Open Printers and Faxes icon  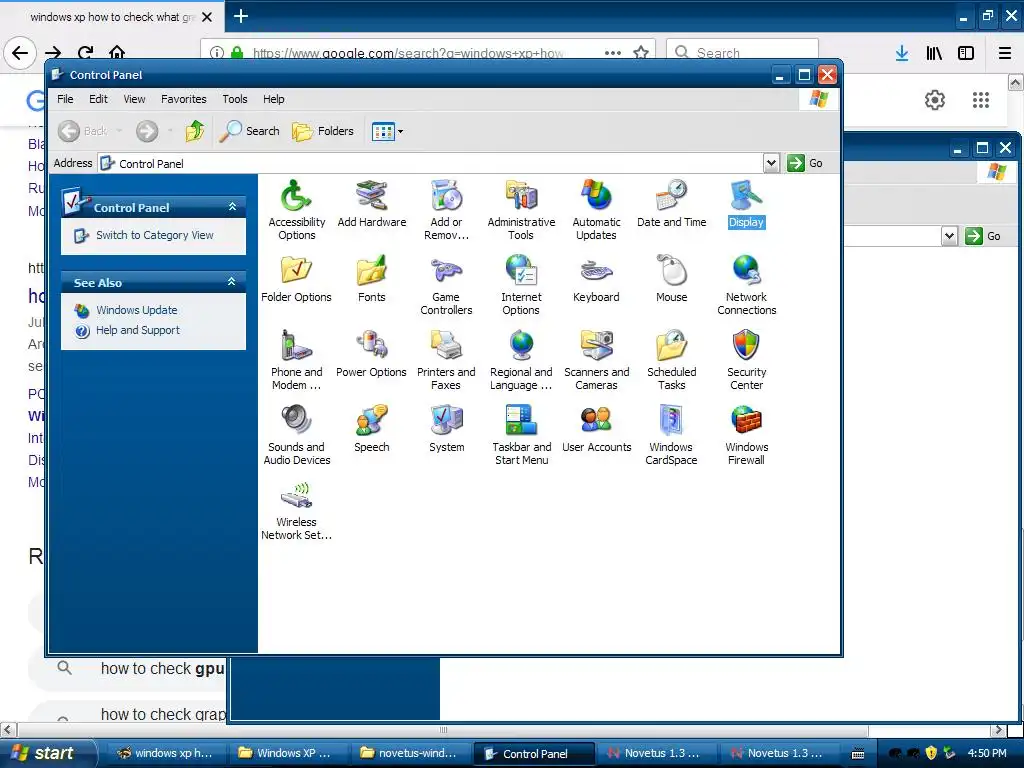[446, 360]
